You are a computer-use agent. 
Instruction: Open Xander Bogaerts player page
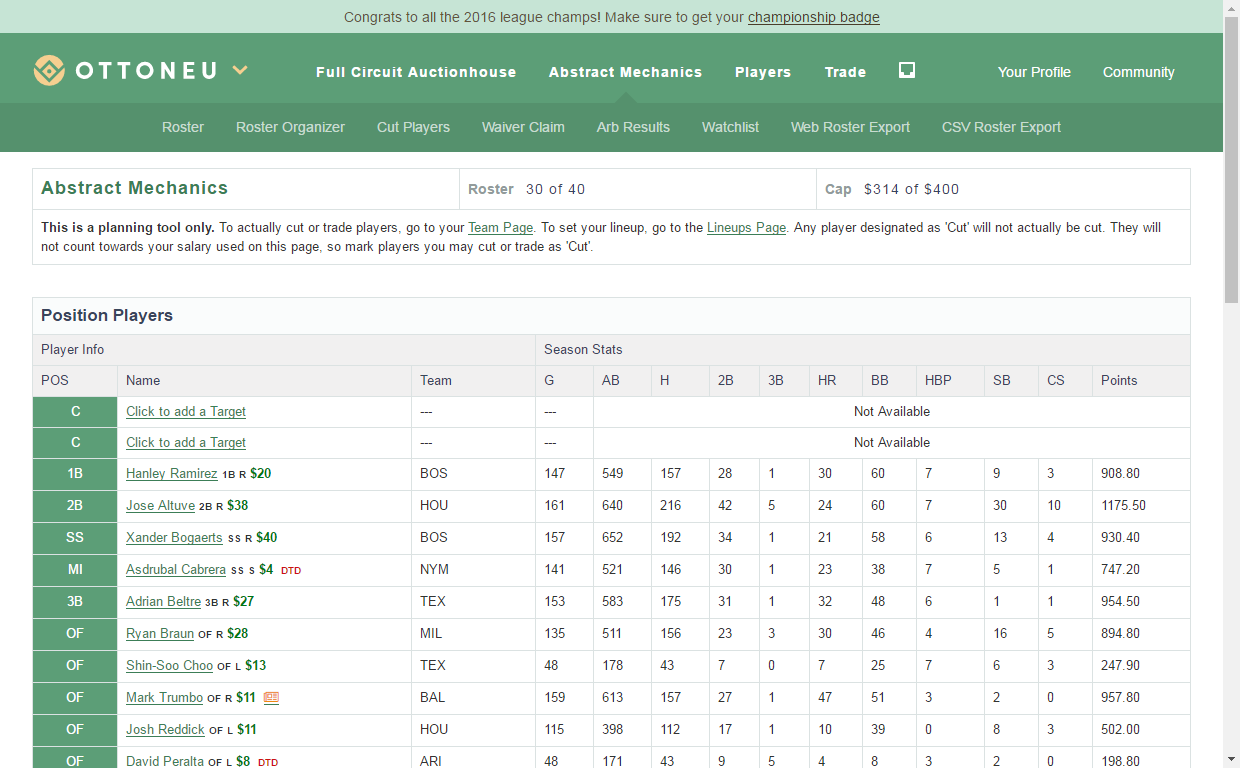(174, 538)
